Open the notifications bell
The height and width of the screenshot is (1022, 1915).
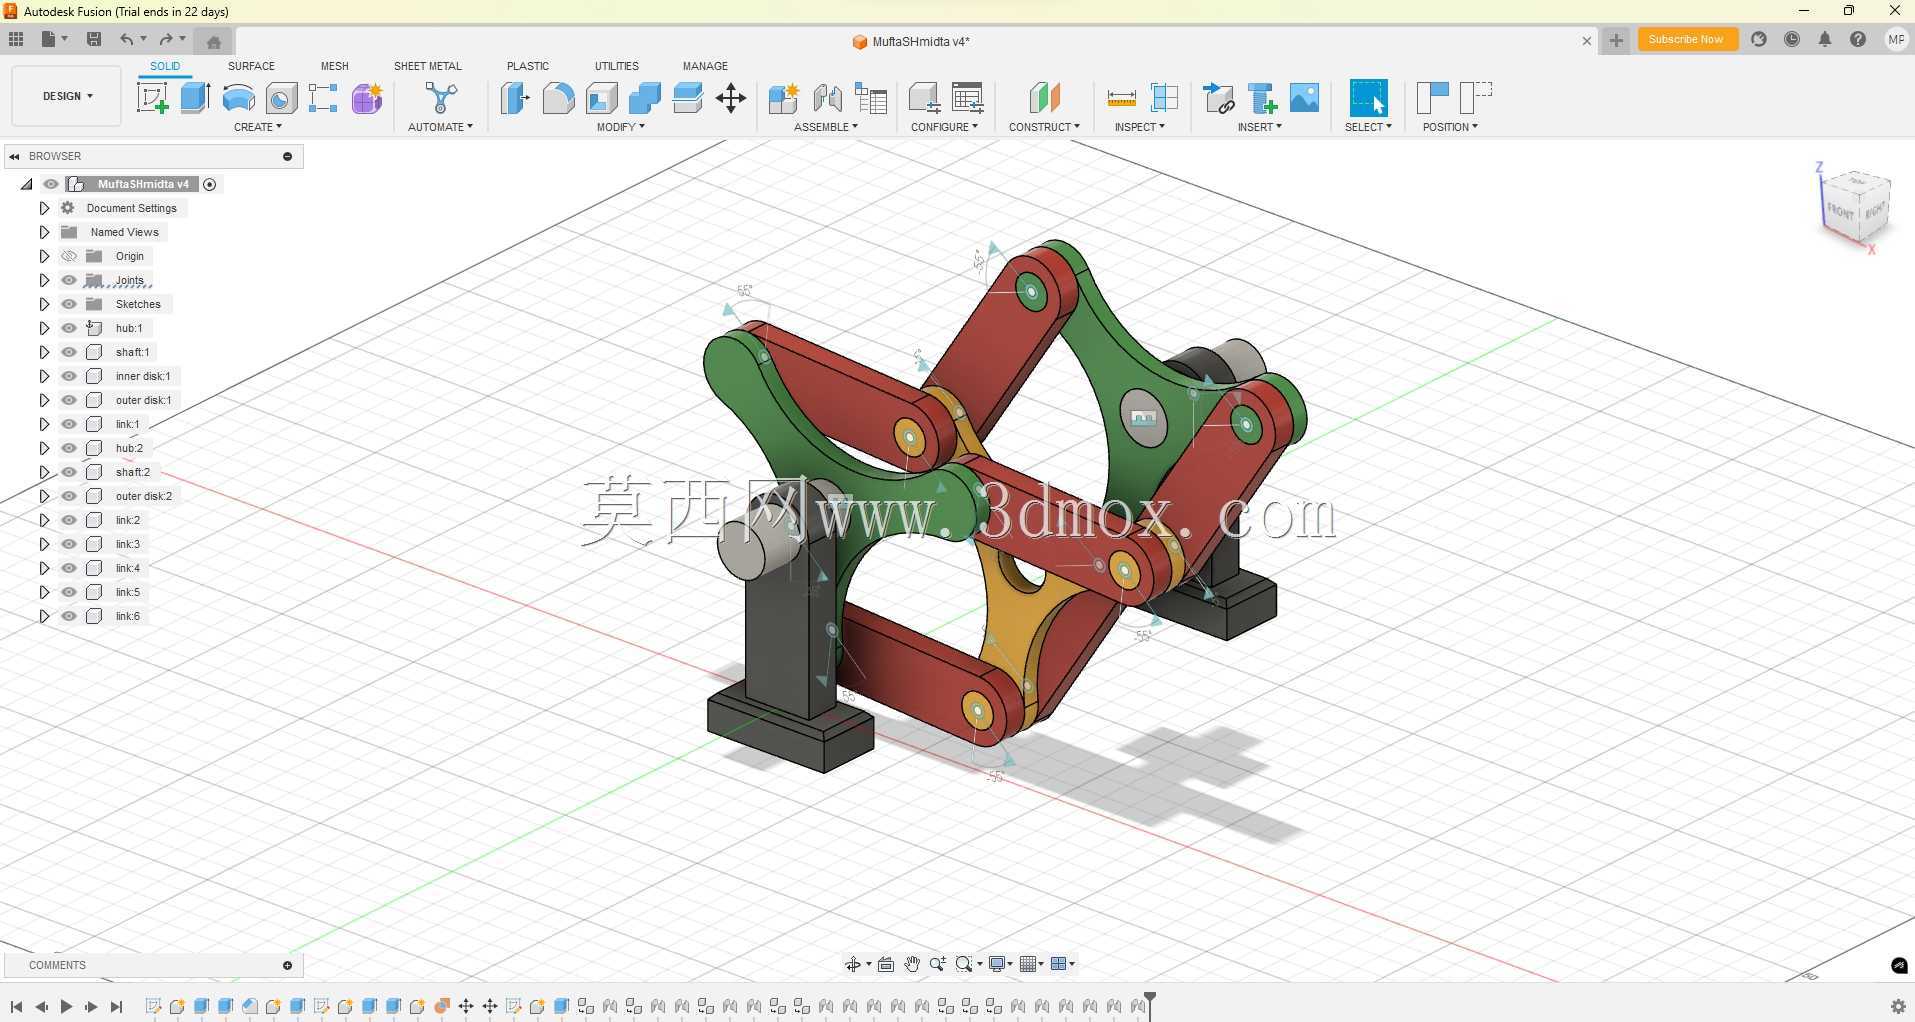coord(1825,40)
